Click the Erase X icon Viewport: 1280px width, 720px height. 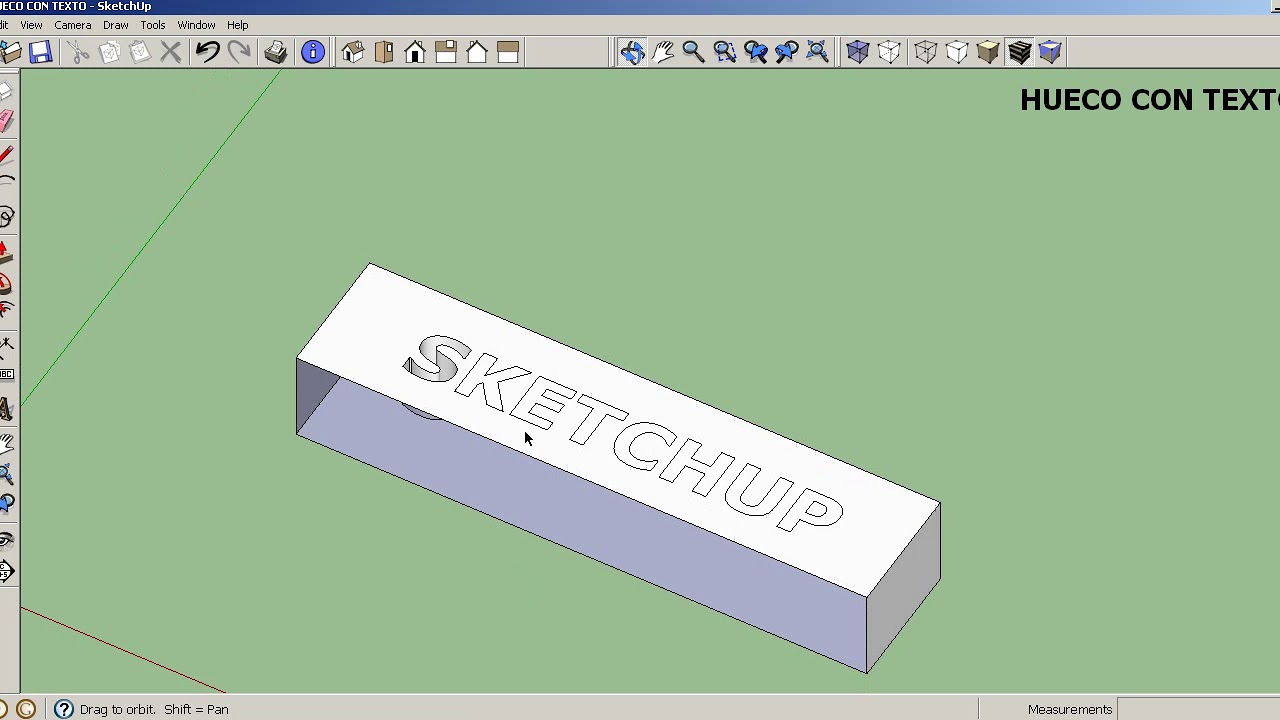[x=171, y=52]
